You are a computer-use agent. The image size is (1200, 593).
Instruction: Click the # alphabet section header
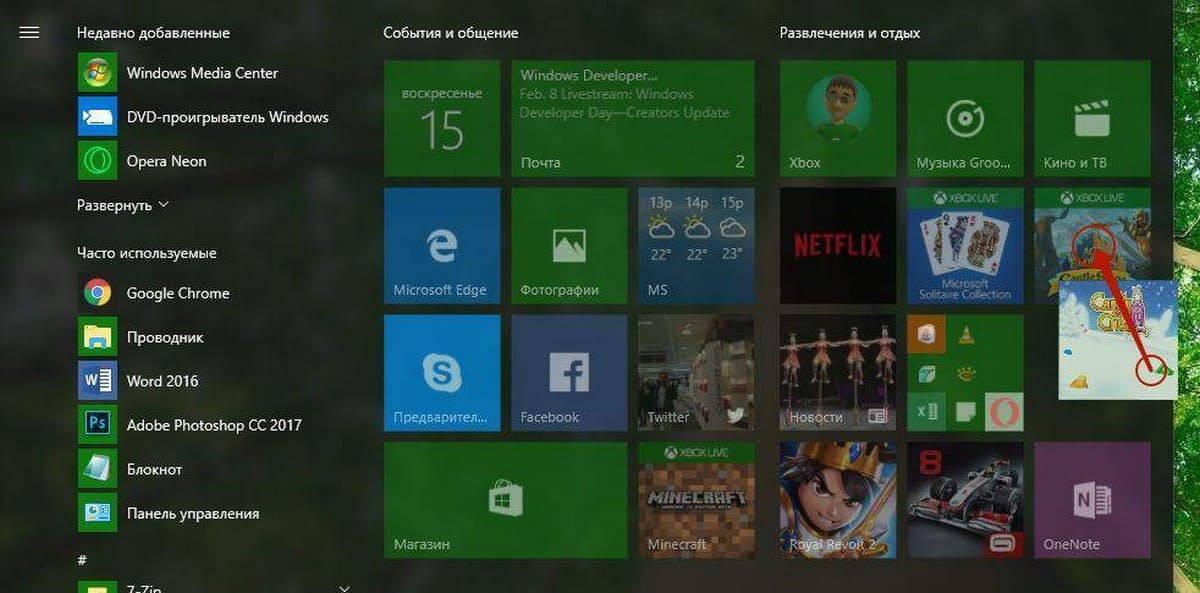(x=81, y=558)
